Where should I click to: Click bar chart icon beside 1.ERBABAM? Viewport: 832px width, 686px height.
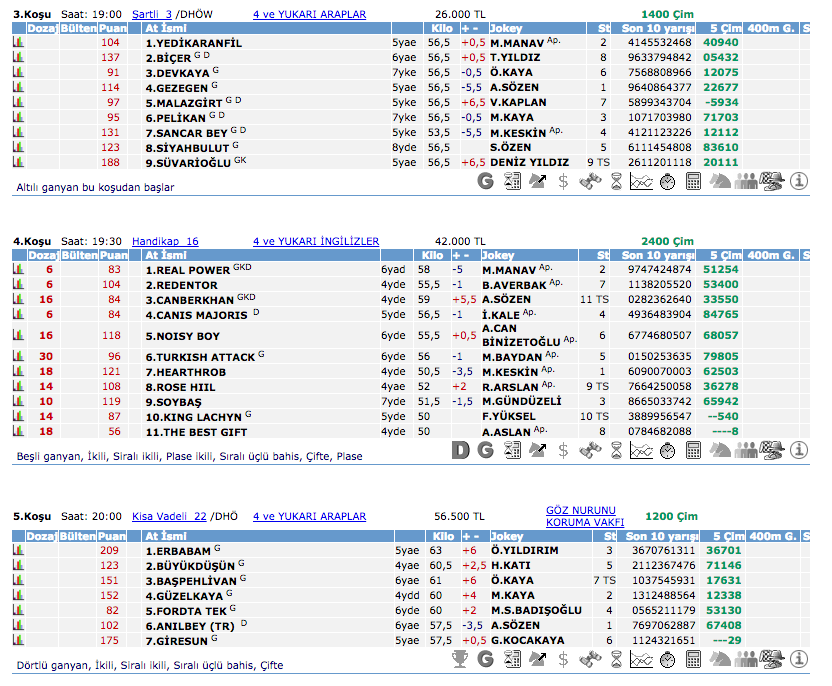[x=18, y=551]
